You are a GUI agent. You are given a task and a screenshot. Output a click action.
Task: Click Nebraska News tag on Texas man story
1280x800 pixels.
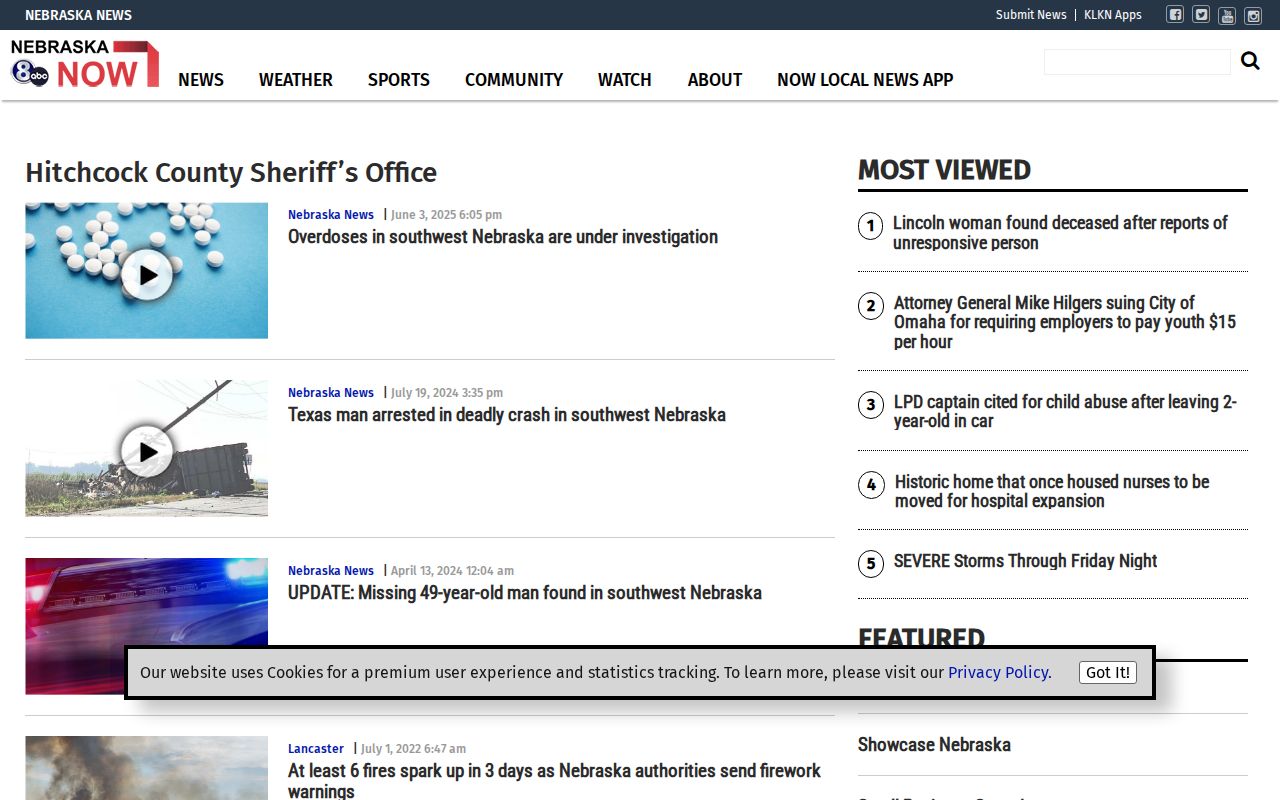coord(331,393)
